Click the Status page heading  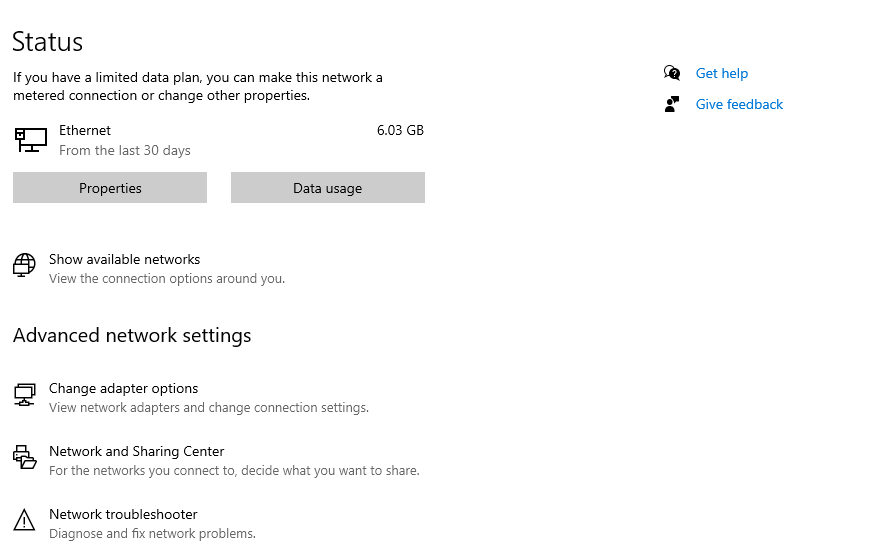(47, 42)
